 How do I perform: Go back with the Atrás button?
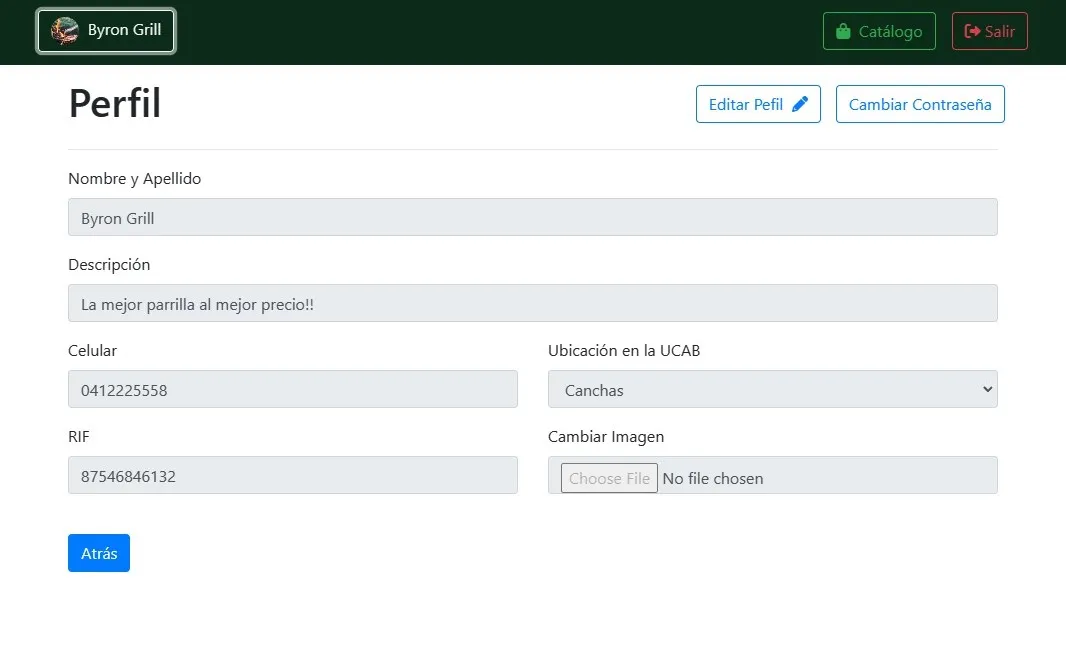point(99,553)
